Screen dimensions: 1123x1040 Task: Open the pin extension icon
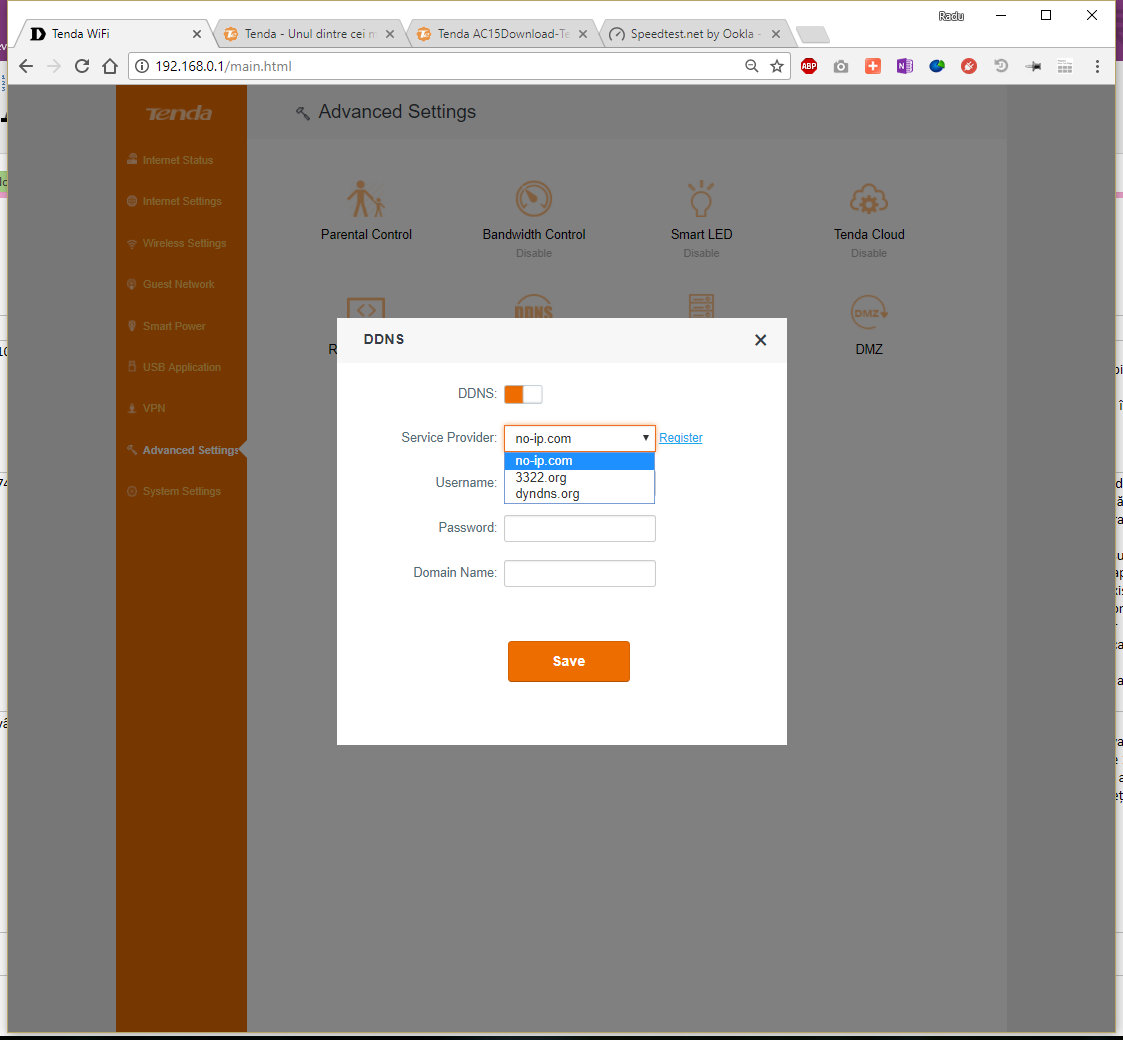(1033, 66)
